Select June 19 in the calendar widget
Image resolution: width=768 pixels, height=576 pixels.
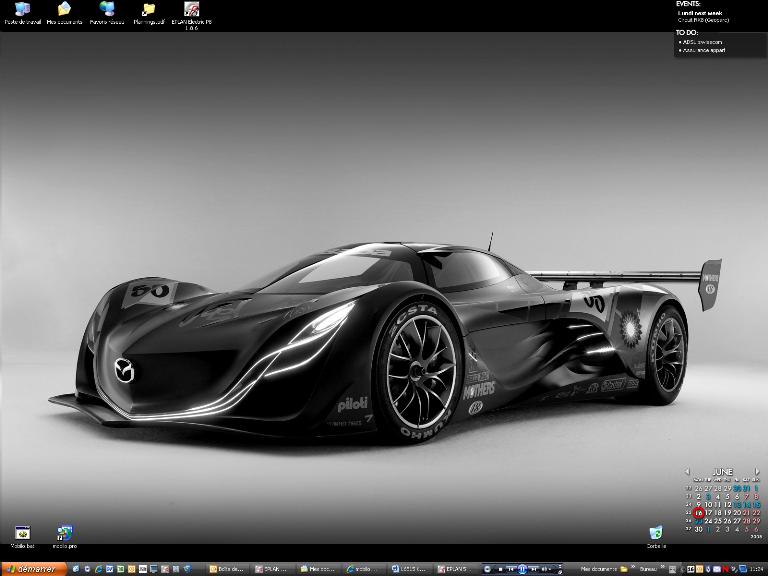point(728,513)
